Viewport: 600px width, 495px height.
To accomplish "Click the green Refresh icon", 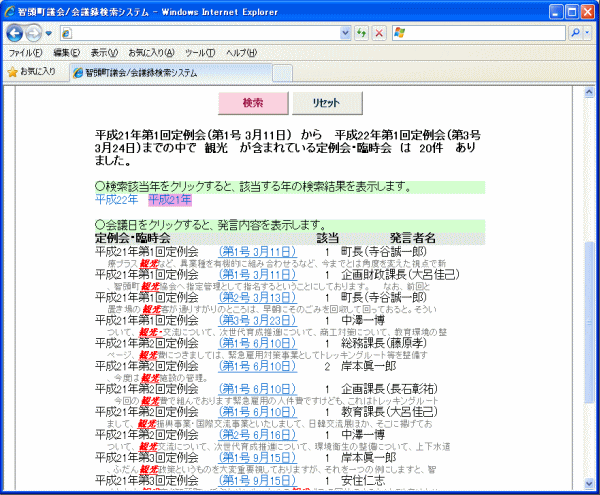I will click(x=362, y=33).
